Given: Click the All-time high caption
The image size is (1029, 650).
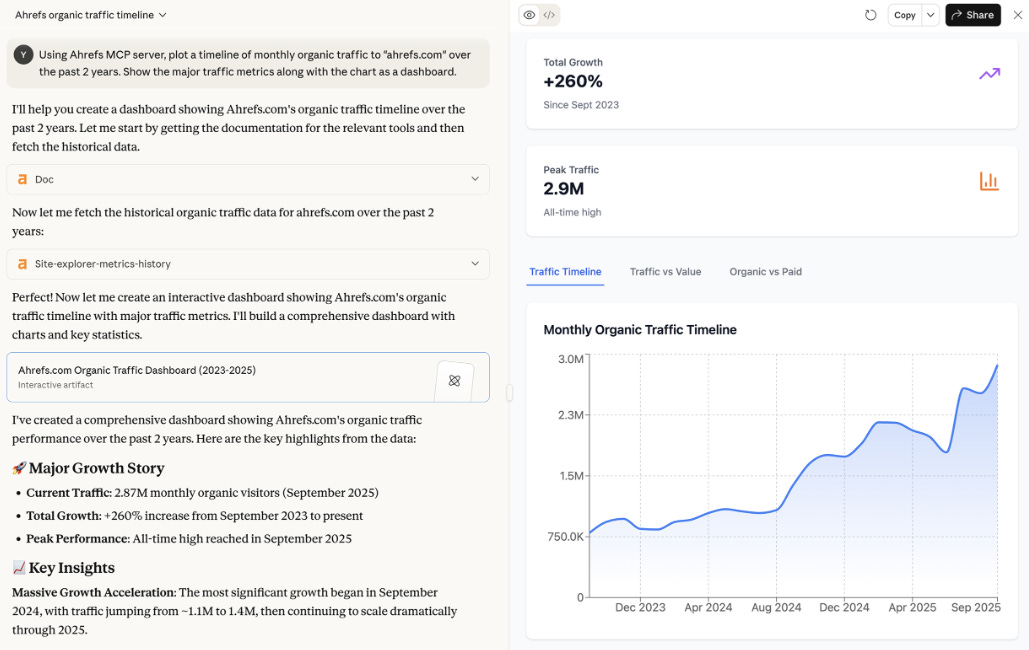Looking at the screenshot, I should pyautogui.click(x=572, y=213).
